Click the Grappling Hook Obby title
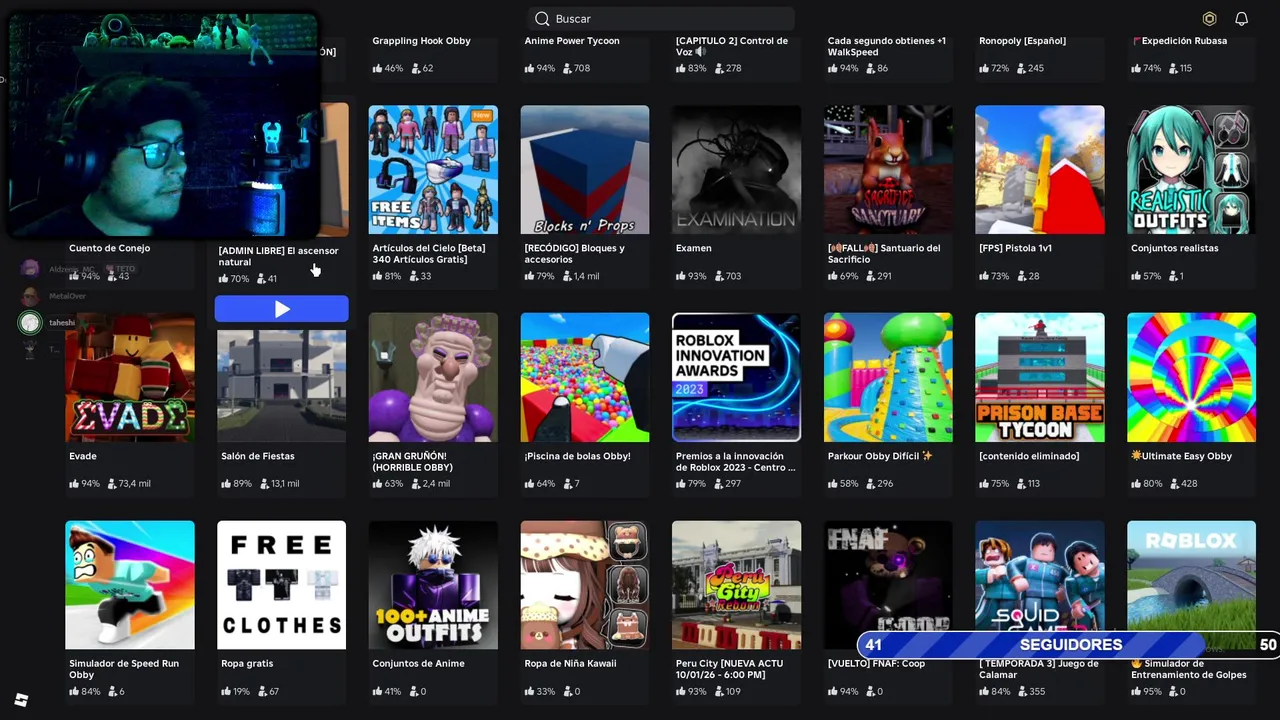Screen dimensions: 1280x720 click(421, 41)
